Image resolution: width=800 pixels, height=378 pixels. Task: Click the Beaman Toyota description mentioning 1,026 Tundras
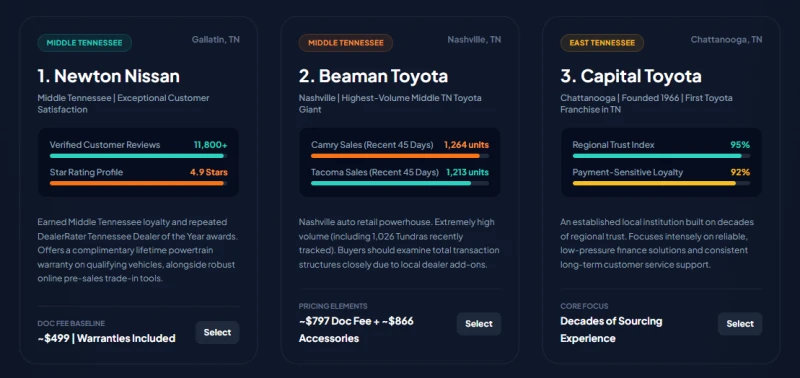399,243
